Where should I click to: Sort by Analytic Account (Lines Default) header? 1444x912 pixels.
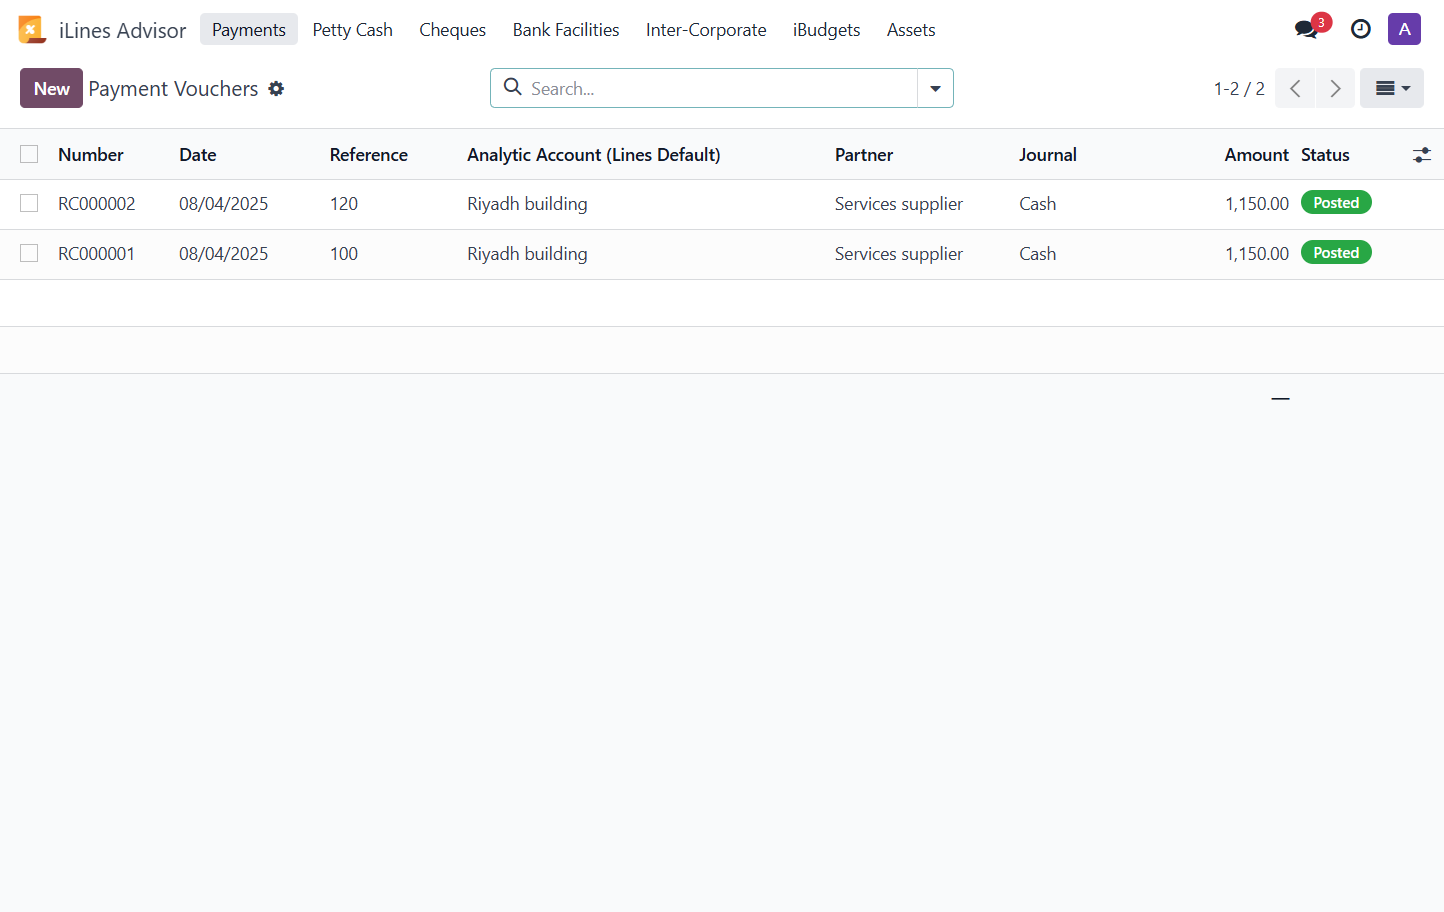(594, 154)
